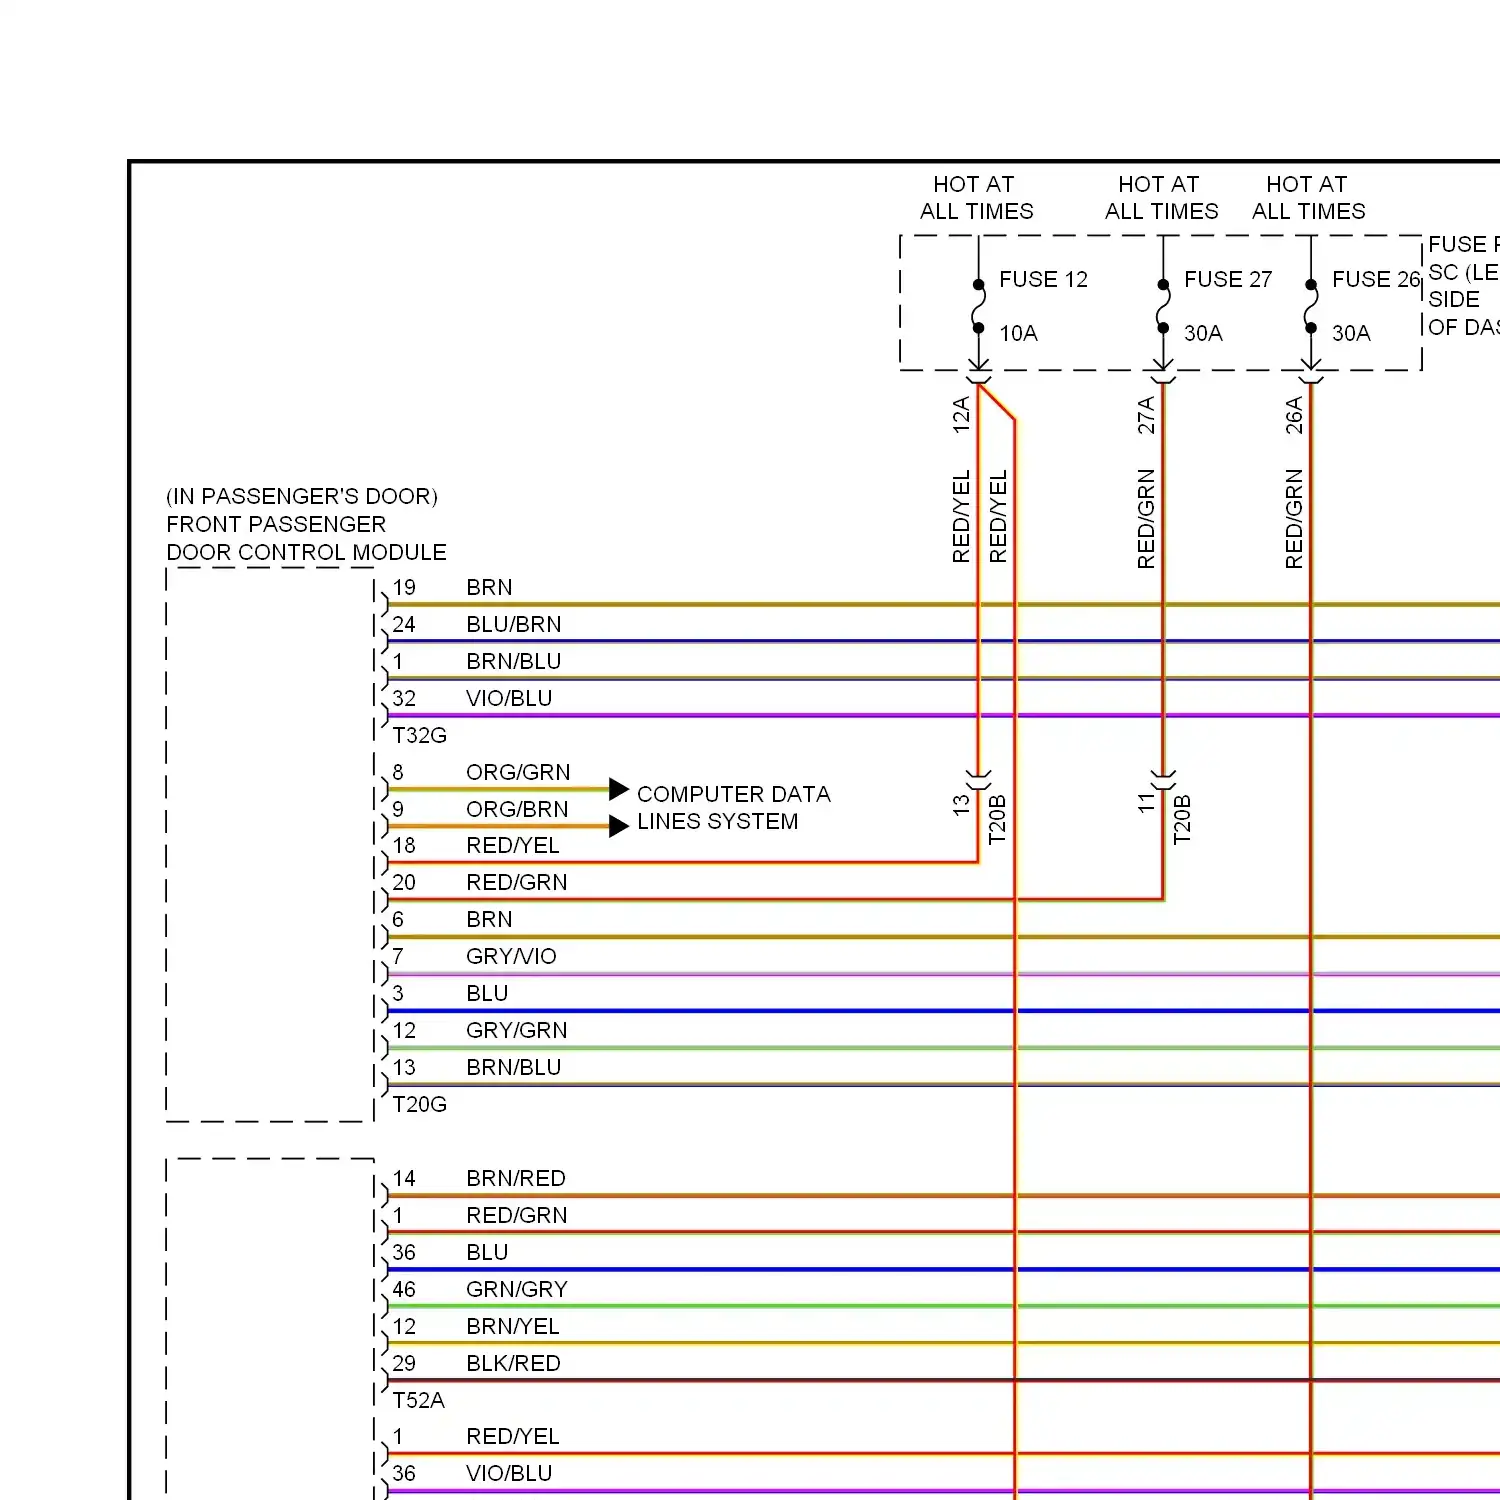The image size is (1500, 1500).
Task: Click pin 13 label at T20B connector
Action: (x=961, y=805)
